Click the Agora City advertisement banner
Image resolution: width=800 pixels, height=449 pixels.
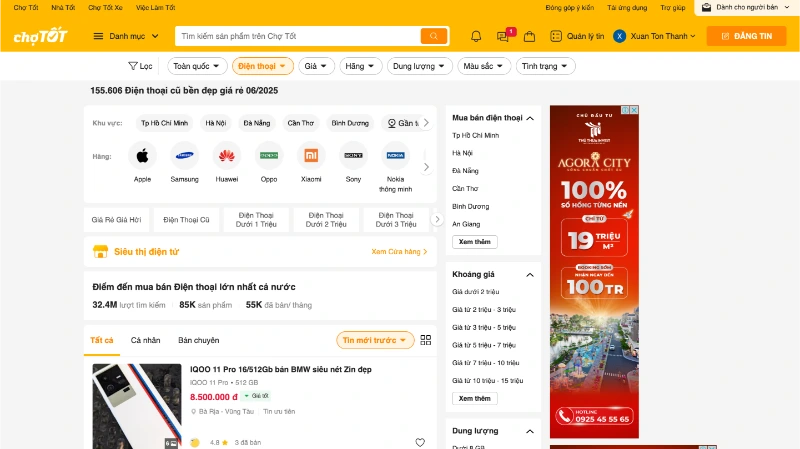click(594, 272)
